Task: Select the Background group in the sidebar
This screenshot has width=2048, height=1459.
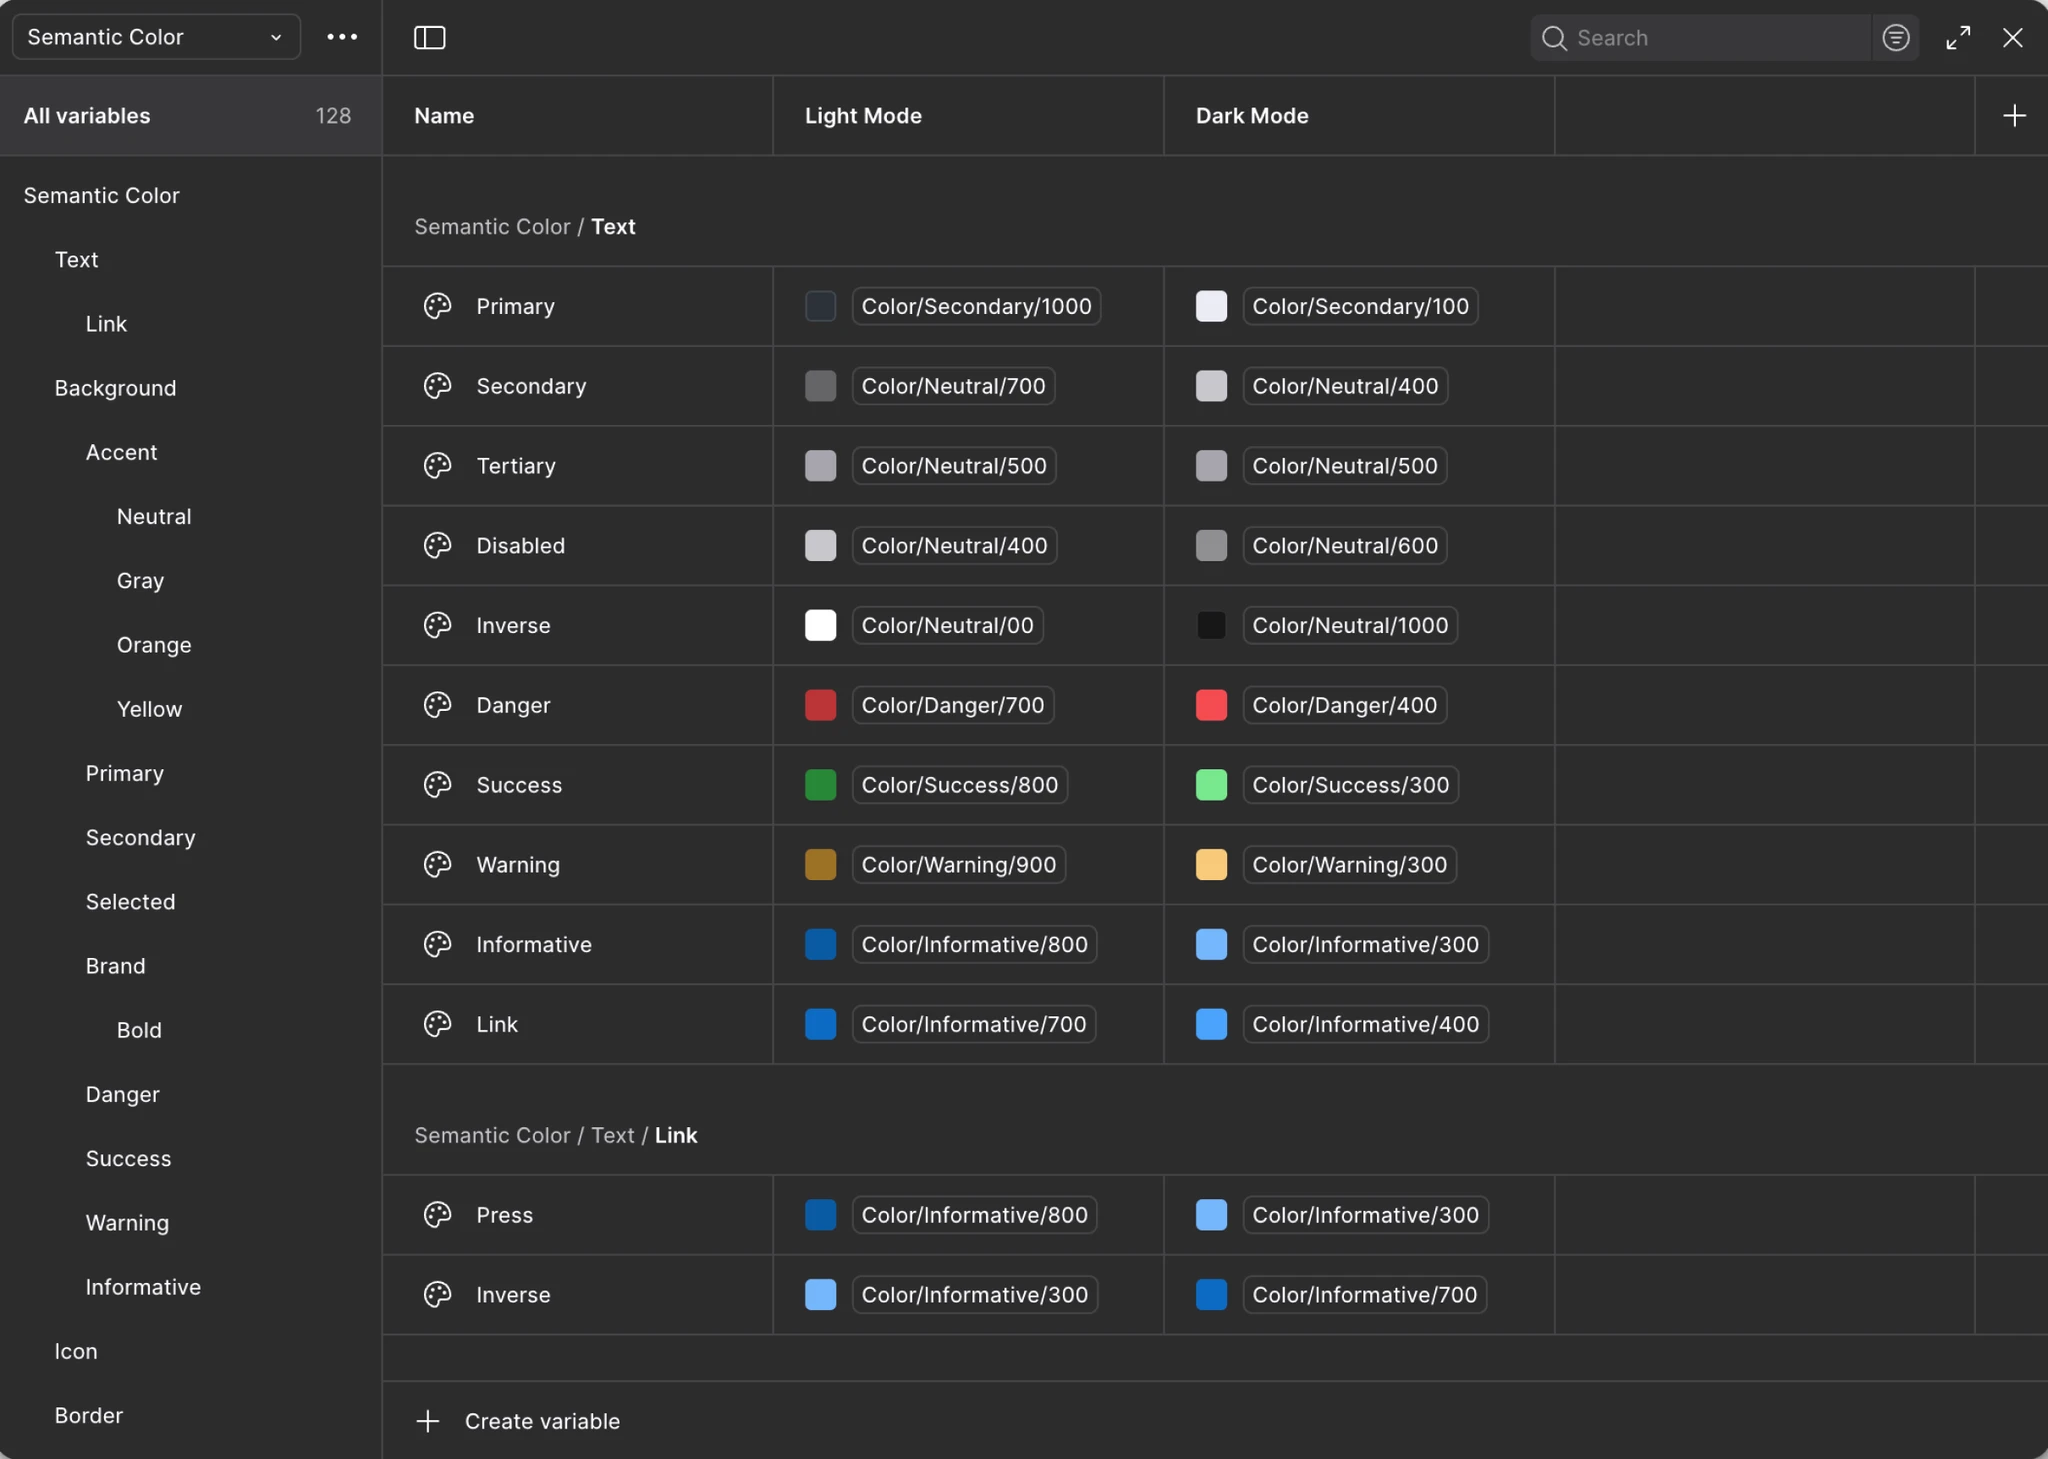Action: (x=115, y=388)
